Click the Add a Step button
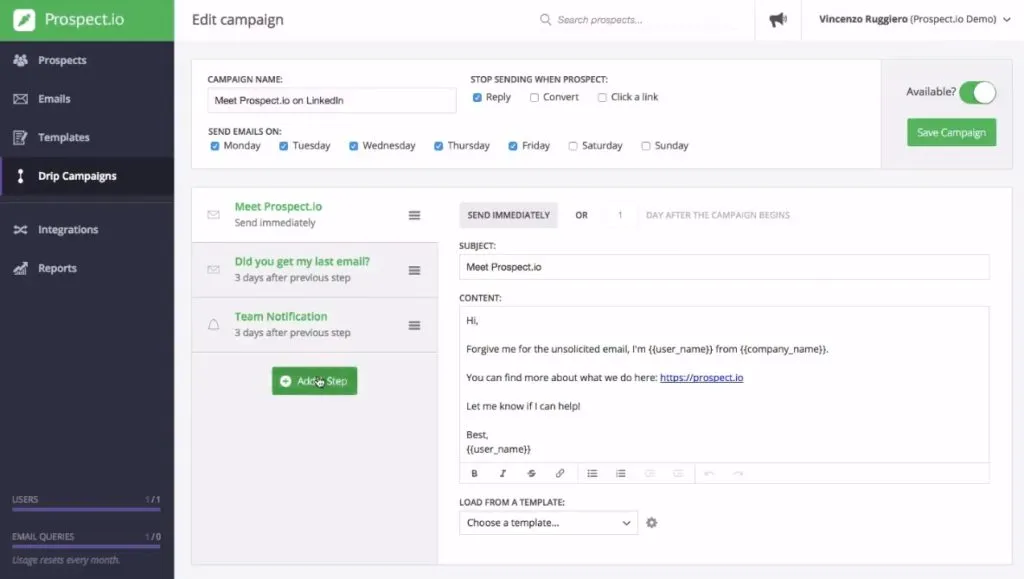1024x579 pixels. [314, 381]
